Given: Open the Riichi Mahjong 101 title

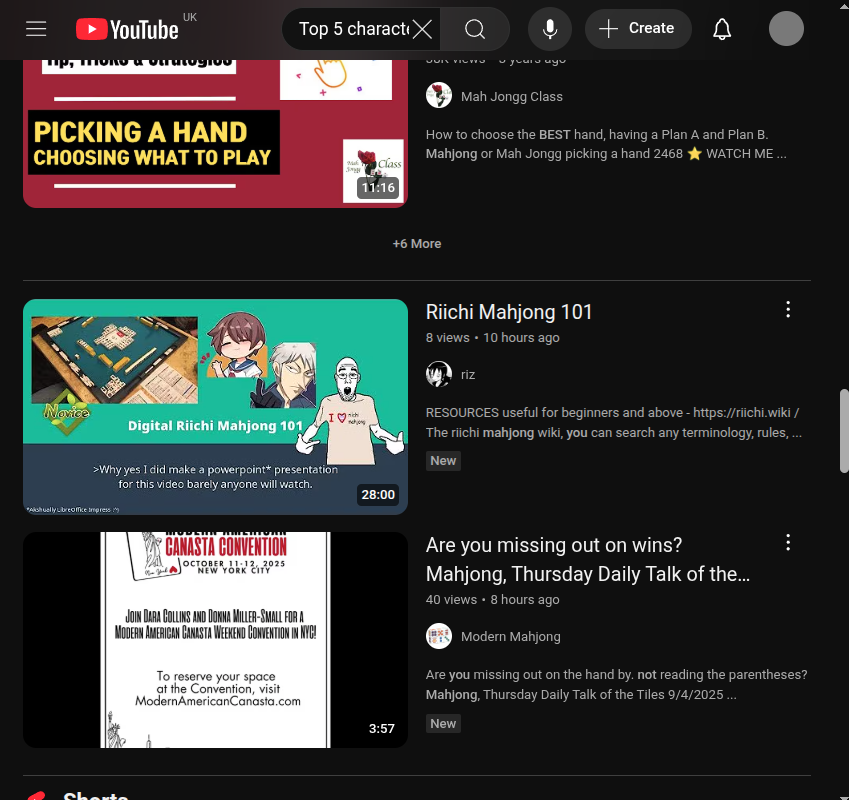Looking at the screenshot, I should click(508, 312).
